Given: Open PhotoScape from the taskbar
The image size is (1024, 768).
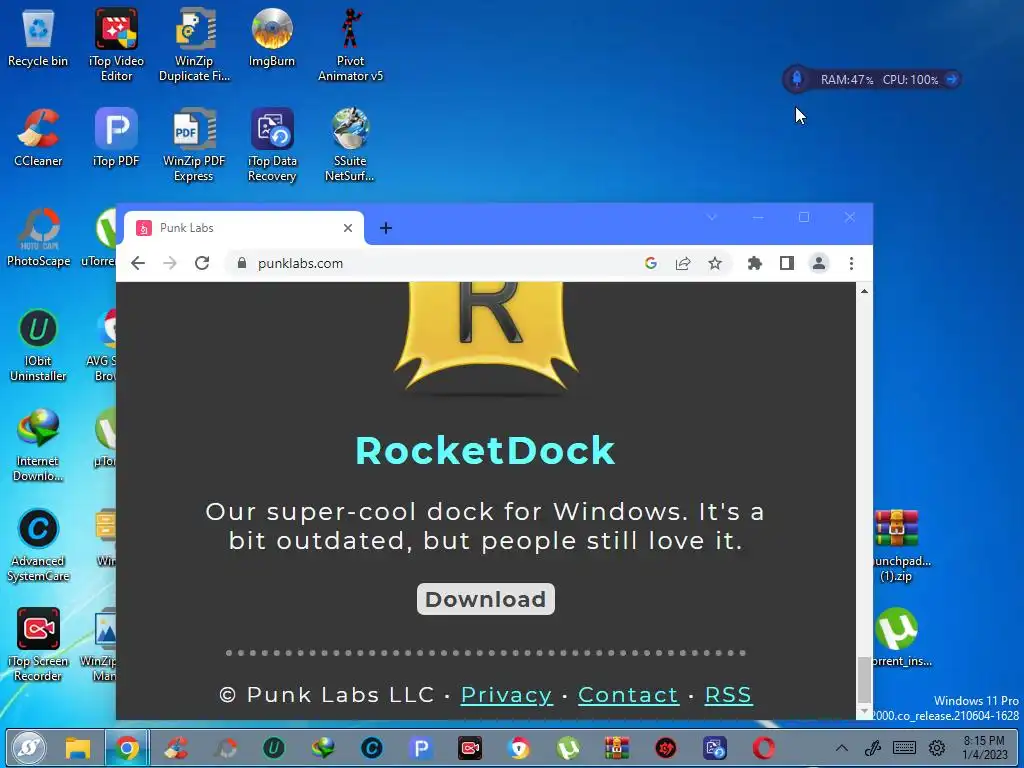Looking at the screenshot, I should 225,748.
